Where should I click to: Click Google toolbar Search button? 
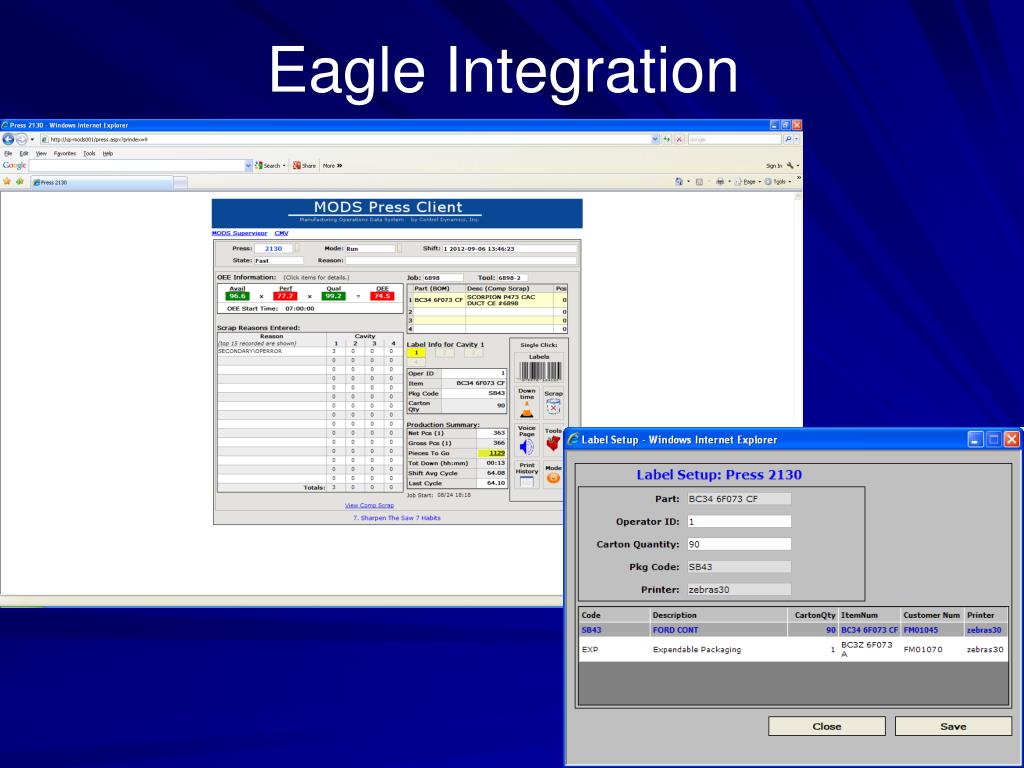pos(269,166)
